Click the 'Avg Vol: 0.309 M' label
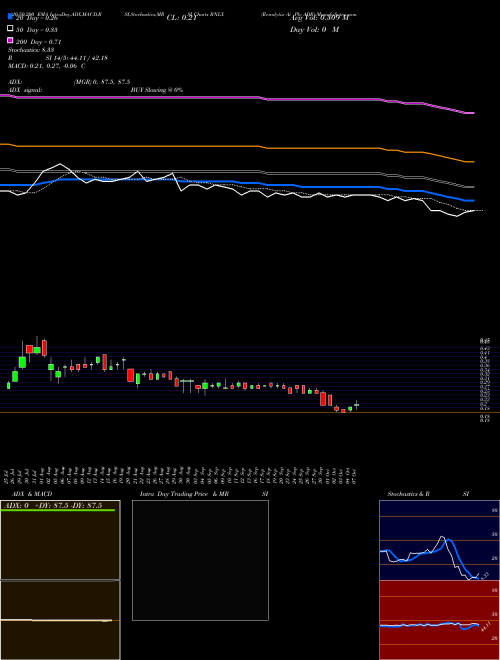Viewport: 500px width, 660px height. pyautogui.click(x=319, y=18)
